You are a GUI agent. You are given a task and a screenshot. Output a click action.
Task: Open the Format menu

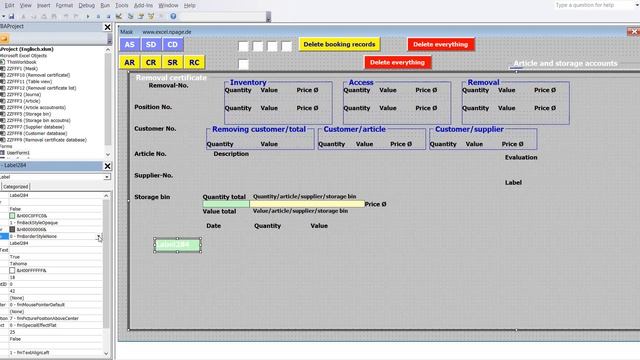64,5
